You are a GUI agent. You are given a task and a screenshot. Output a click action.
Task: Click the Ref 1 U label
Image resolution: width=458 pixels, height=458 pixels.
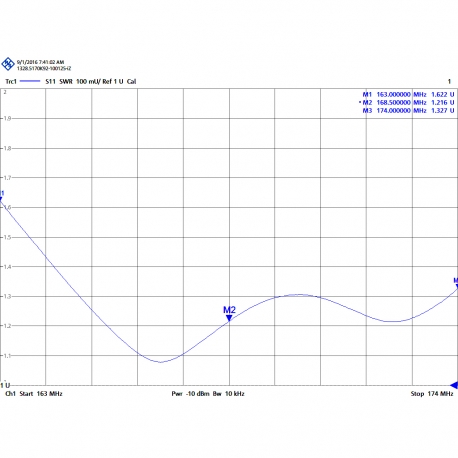tap(113, 81)
